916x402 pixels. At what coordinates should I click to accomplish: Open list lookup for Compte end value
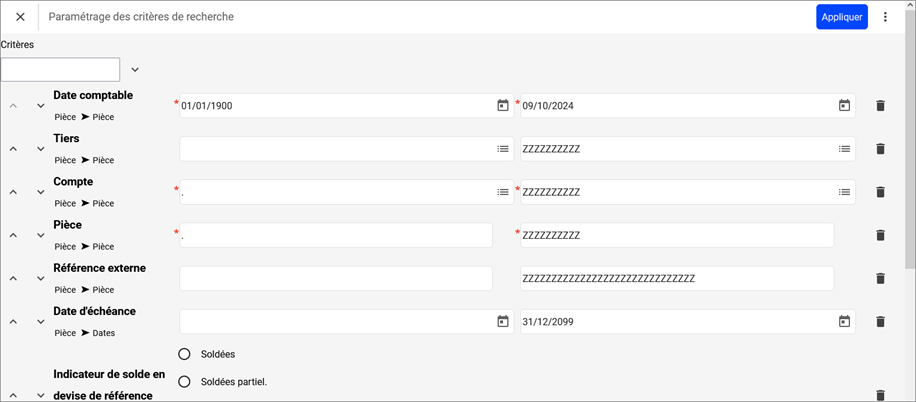844,192
